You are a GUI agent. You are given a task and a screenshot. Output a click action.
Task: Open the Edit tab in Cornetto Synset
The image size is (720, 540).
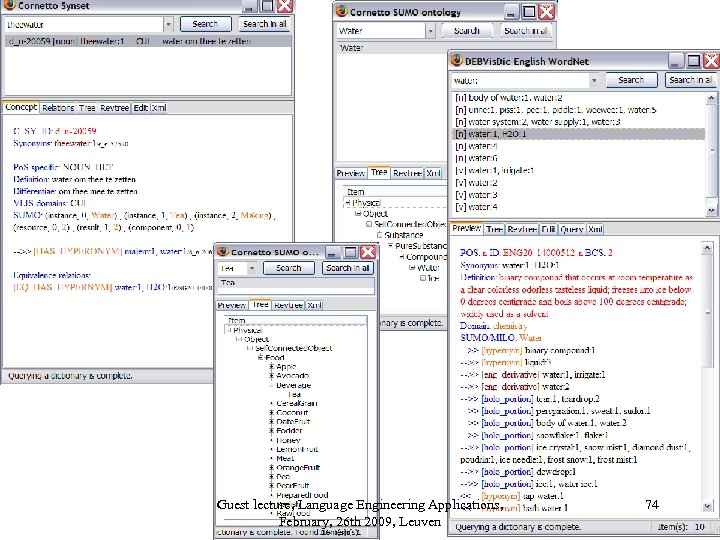point(141,108)
